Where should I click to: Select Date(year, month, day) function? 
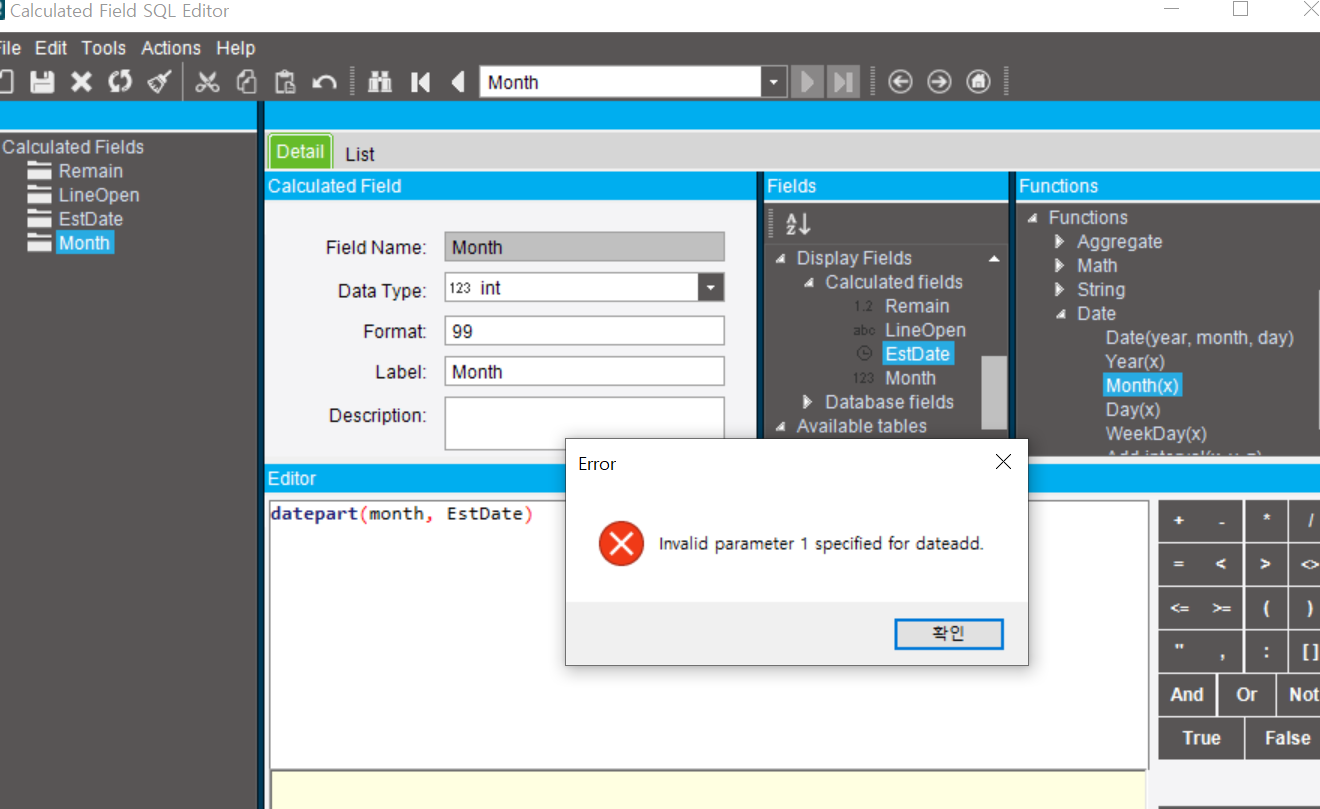[1199, 337]
